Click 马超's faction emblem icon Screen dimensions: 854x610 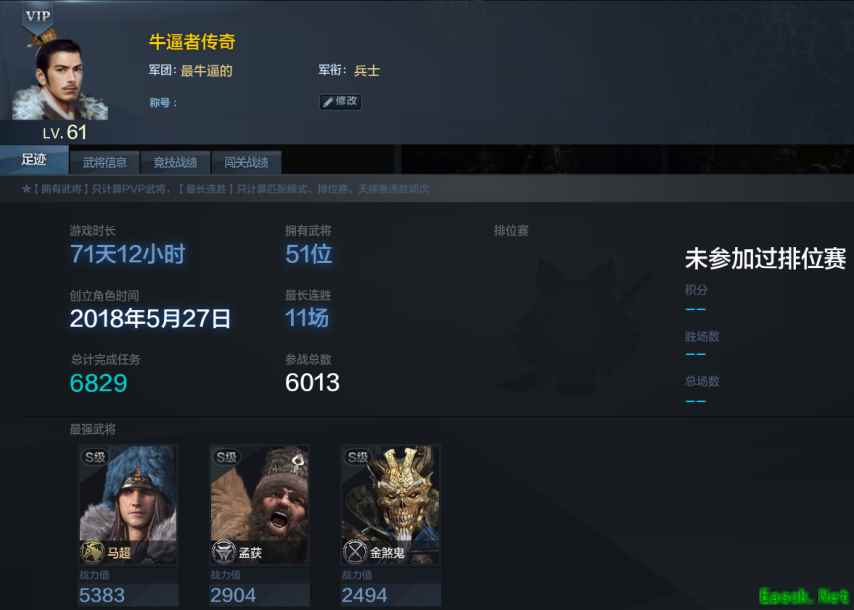(92, 551)
